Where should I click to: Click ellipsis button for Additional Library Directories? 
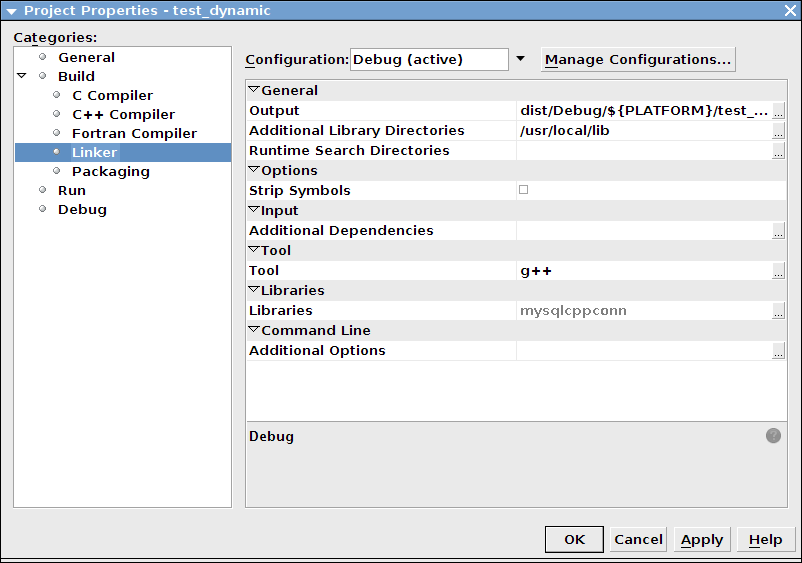[x=779, y=131]
